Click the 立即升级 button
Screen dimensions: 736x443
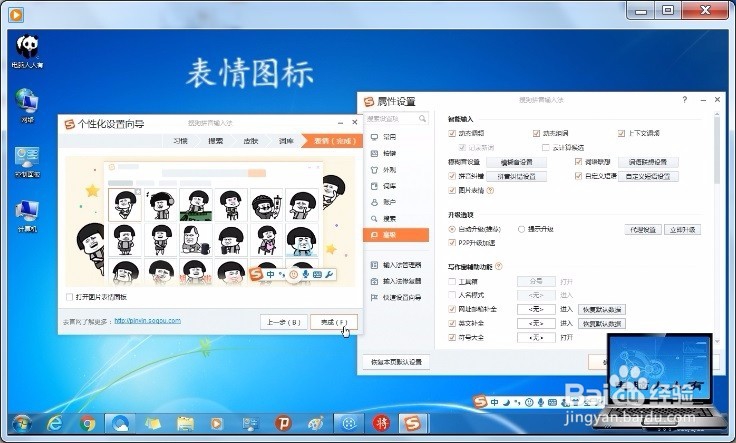point(682,230)
